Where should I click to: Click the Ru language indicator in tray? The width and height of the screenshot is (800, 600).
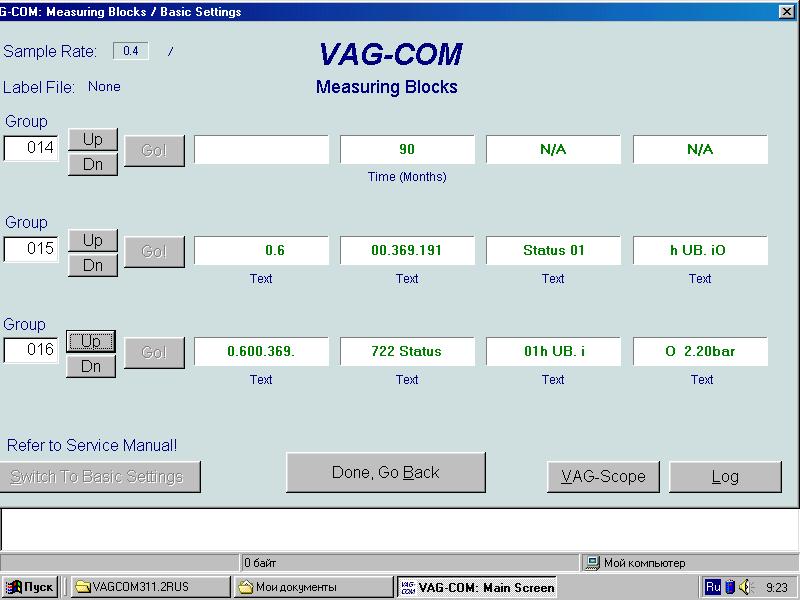pos(712,587)
